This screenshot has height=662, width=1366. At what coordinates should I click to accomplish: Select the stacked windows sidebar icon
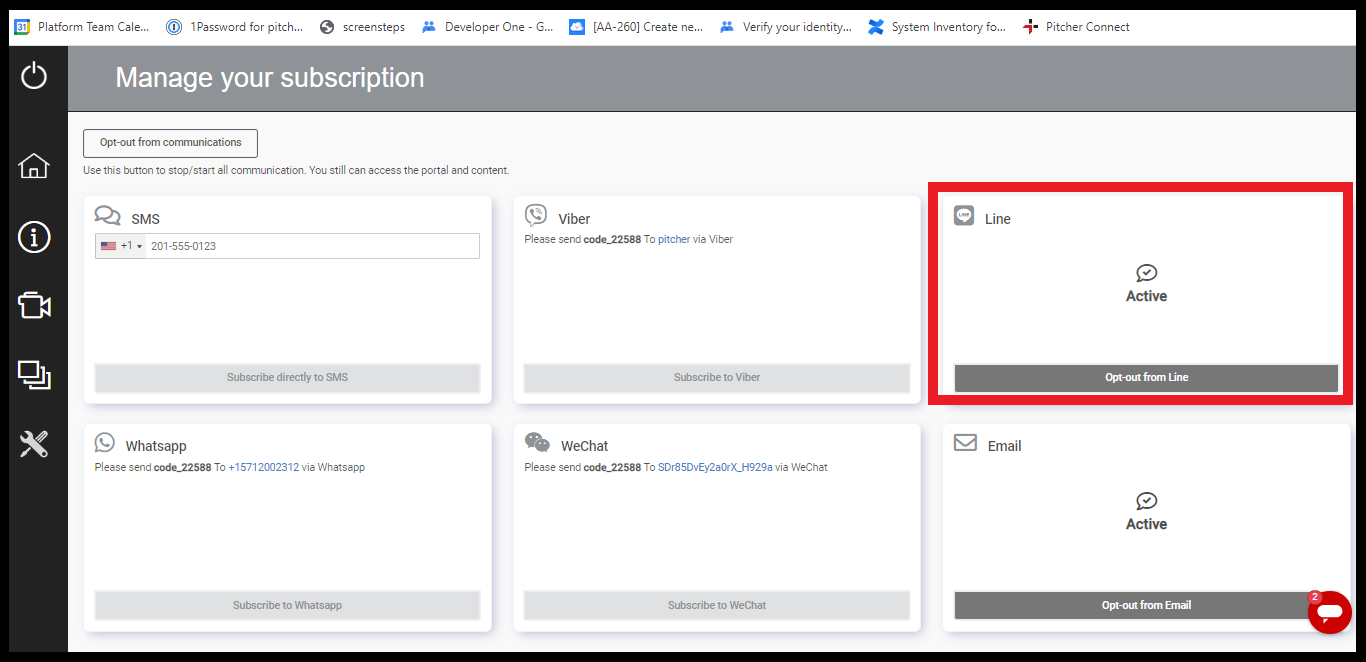pos(34,375)
